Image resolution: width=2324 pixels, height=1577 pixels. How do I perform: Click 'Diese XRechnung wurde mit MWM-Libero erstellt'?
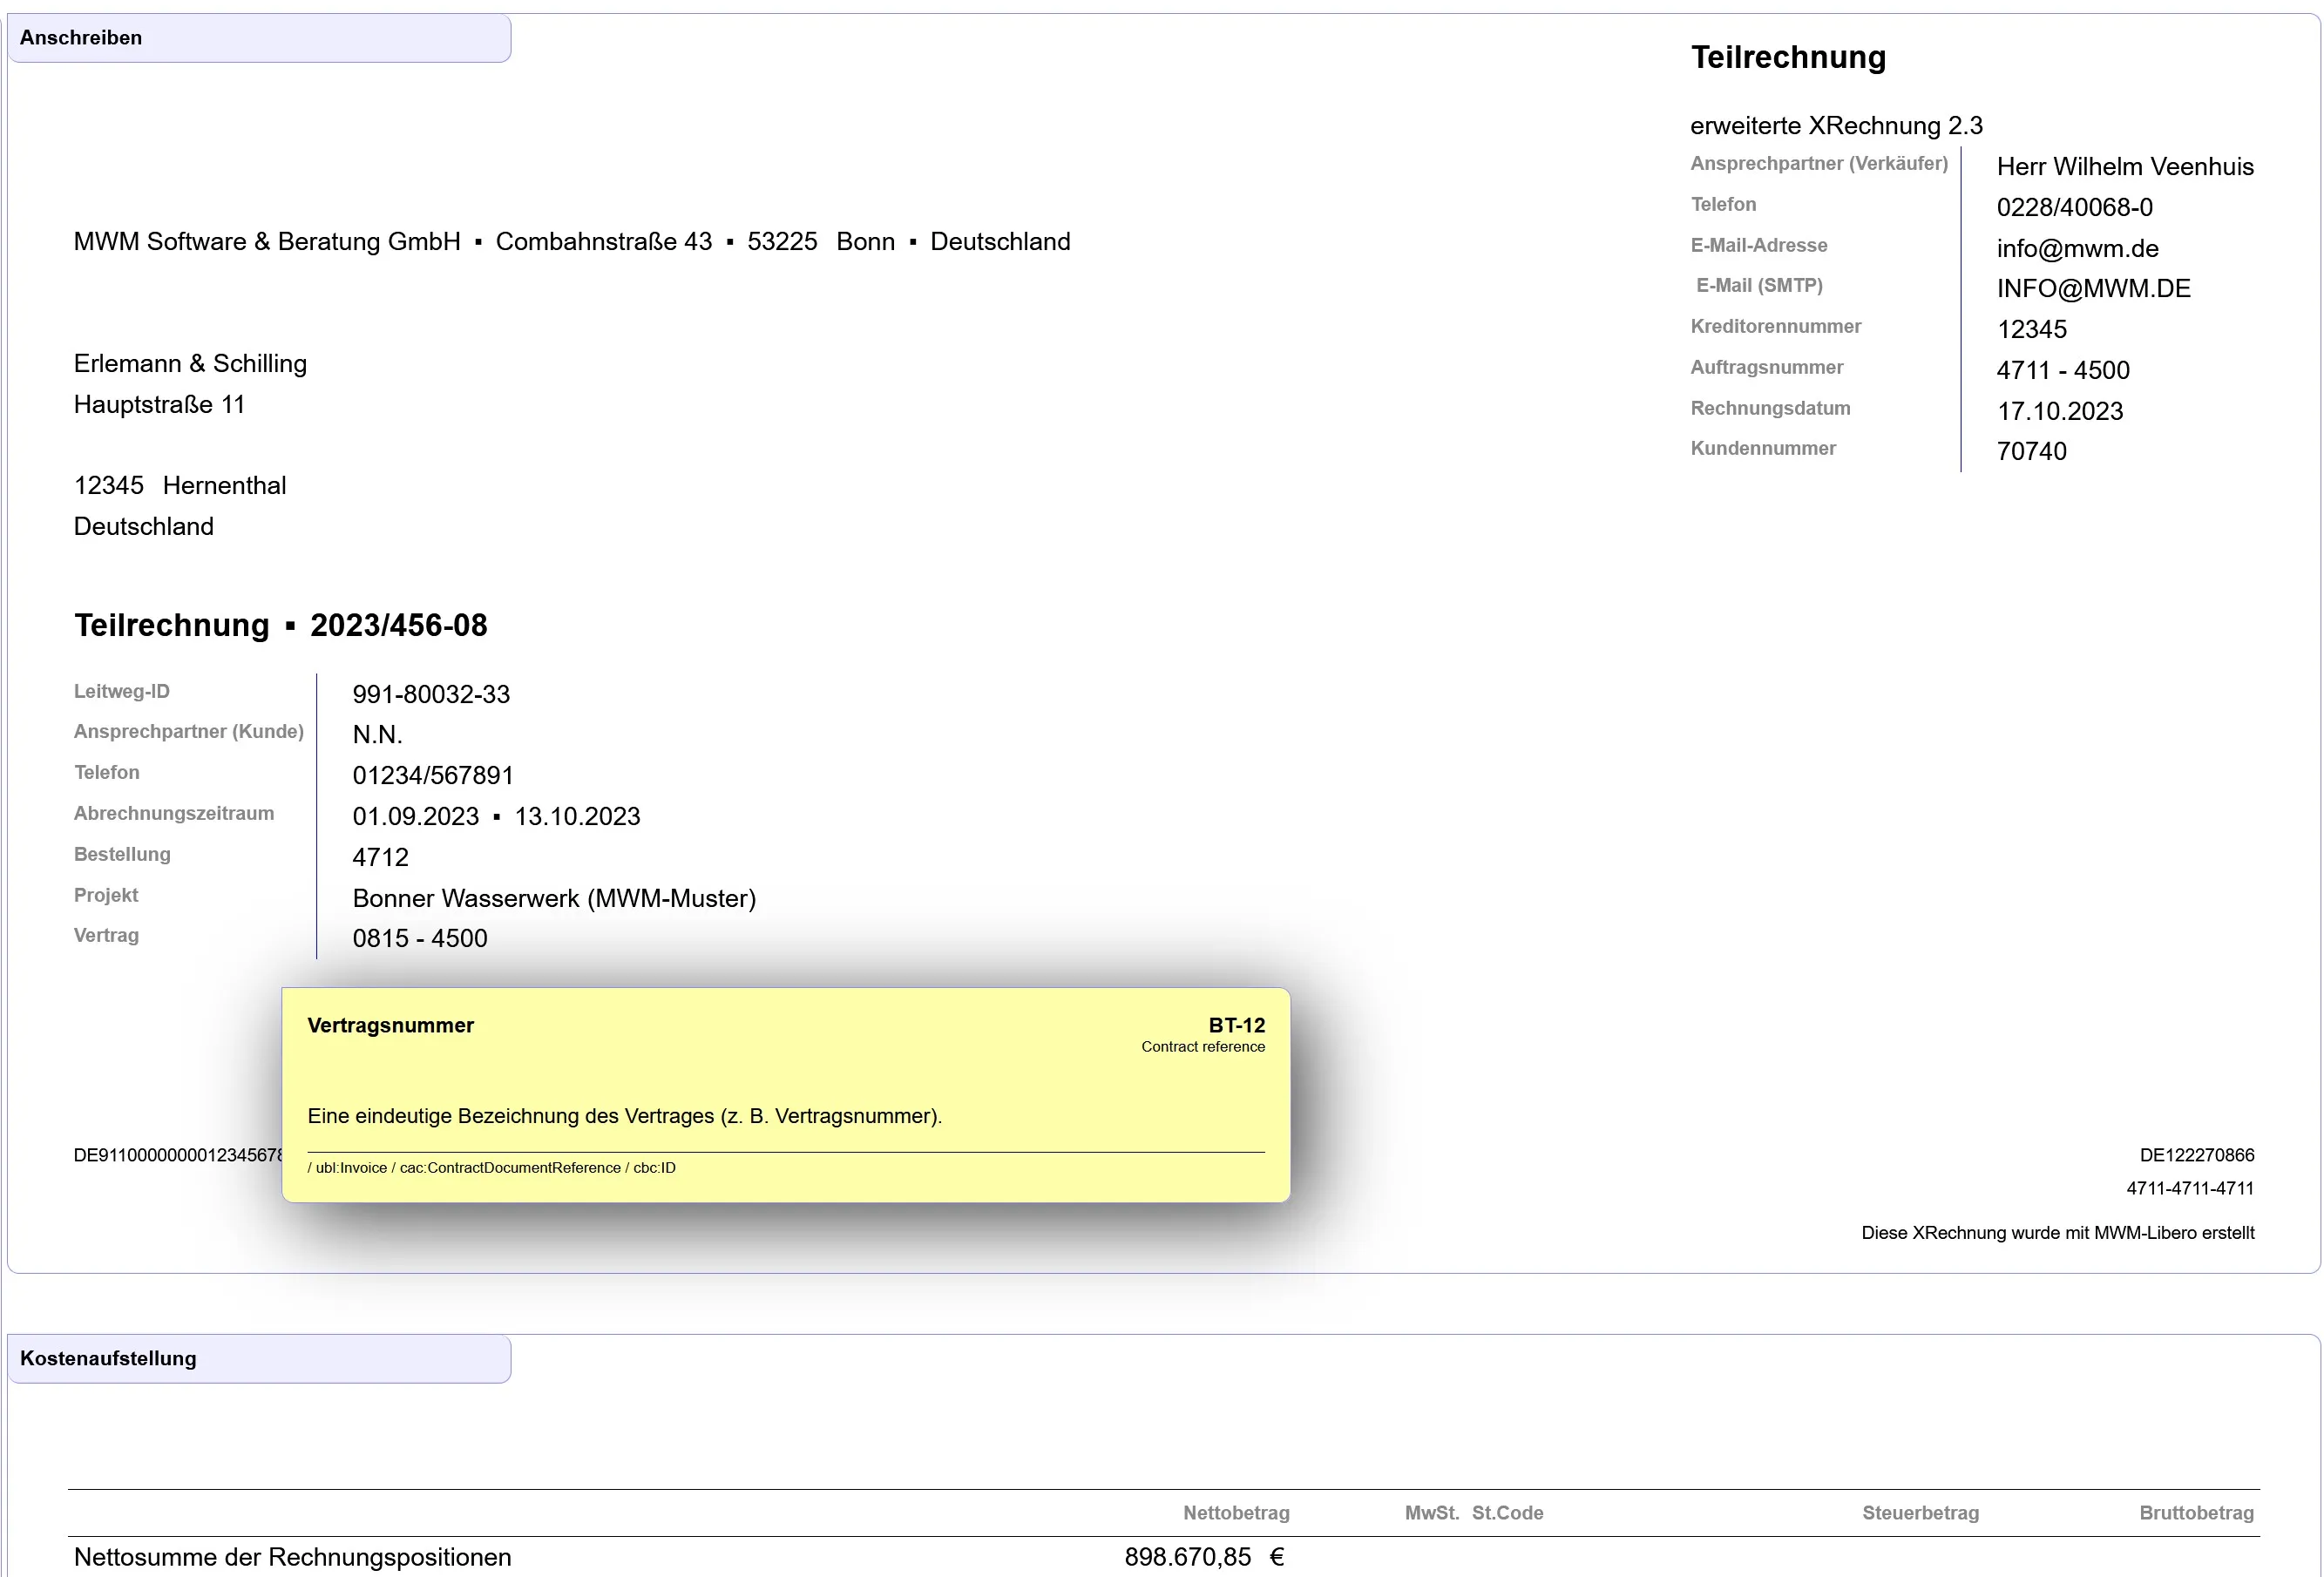pyautogui.click(x=2058, y=1233)
